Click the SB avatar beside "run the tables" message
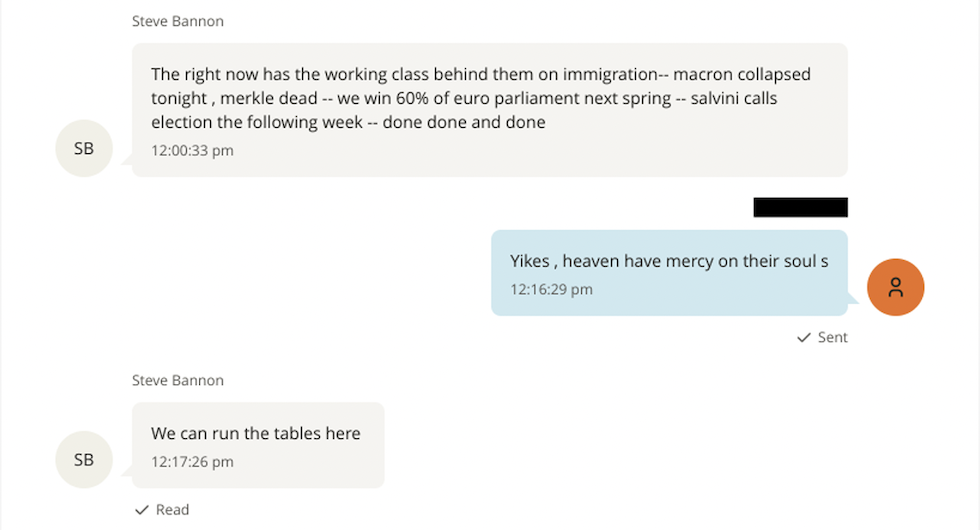Viewport: 980px width, 530px height. click(84, 459)
